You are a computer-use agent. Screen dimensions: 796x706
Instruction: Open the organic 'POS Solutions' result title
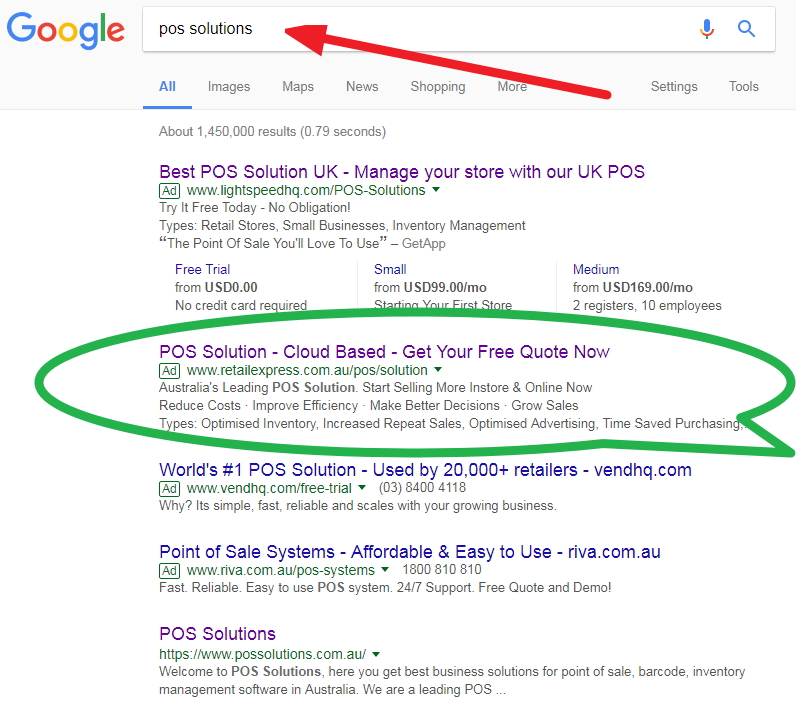pos(217,634)
